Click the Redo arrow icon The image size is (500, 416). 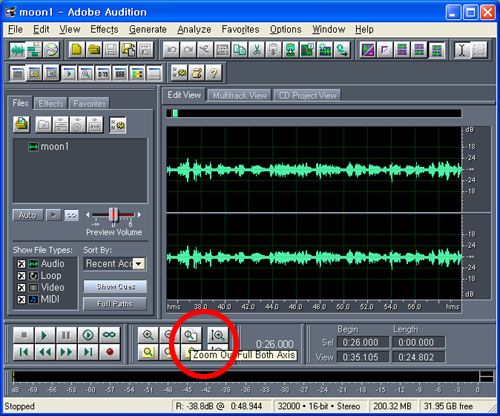[x=188, y=50]
